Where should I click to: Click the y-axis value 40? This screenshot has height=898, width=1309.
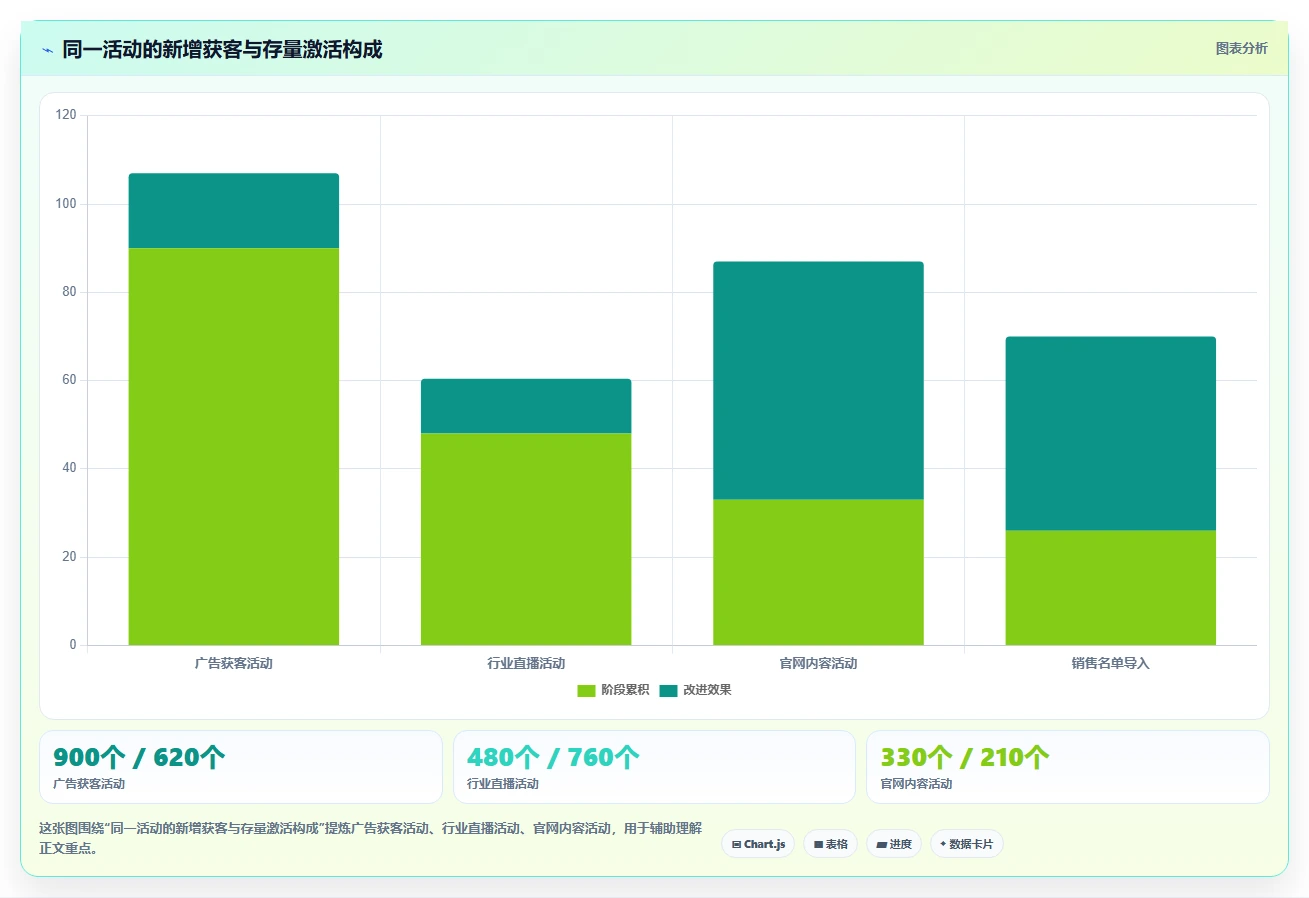[69, 468]
